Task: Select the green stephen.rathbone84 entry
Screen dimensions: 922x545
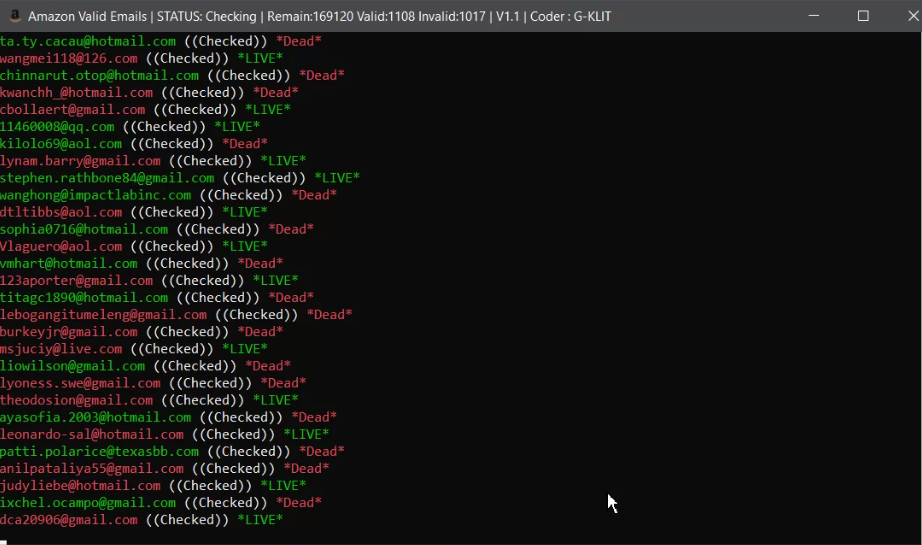Action: [107, 178]
